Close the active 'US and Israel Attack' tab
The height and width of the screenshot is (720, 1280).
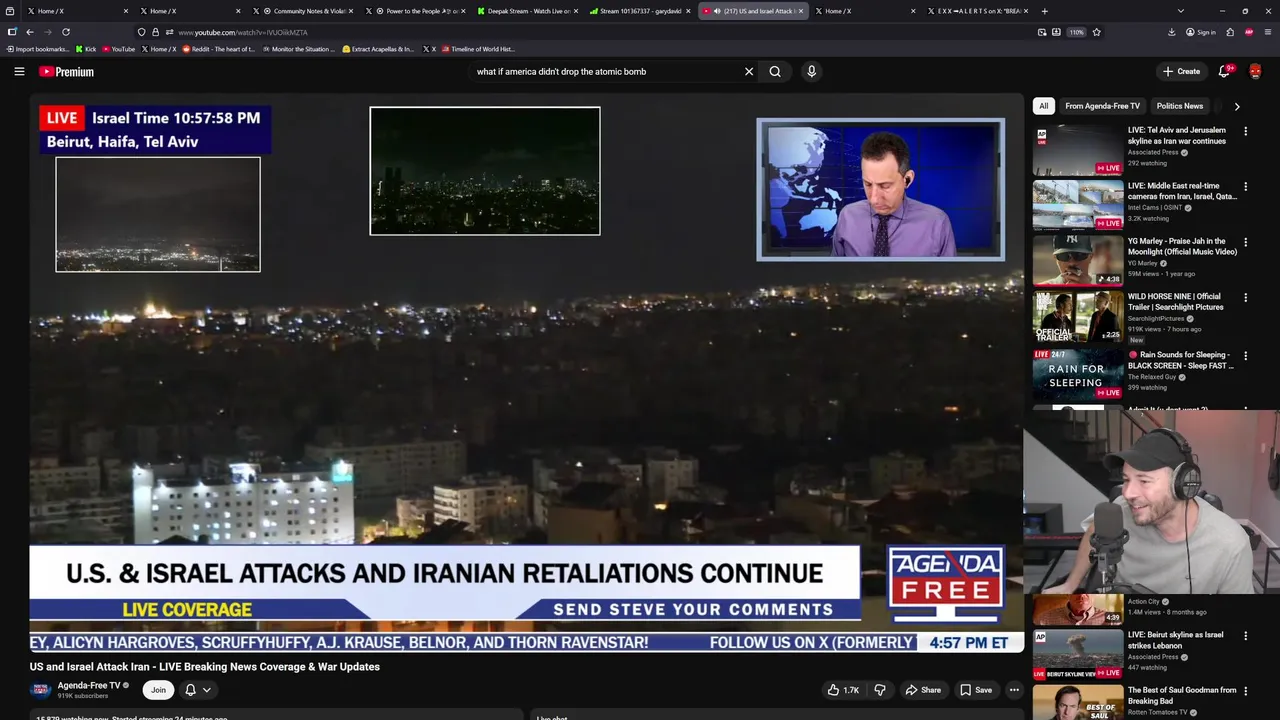pyautogui.click(x=800, y=11)
